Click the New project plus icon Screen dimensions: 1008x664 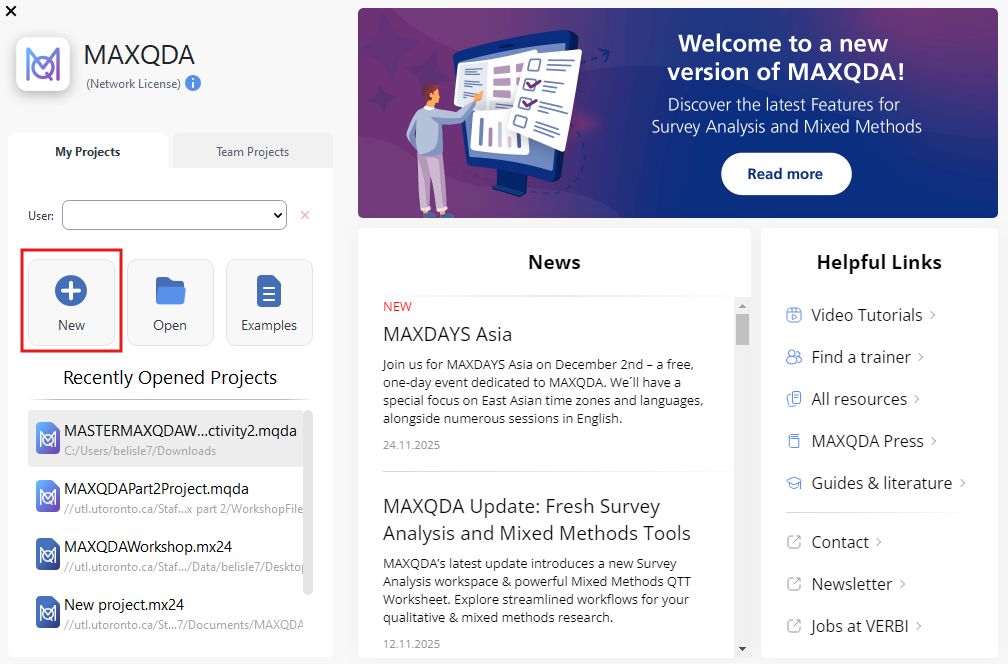click(x=71, y=291)
